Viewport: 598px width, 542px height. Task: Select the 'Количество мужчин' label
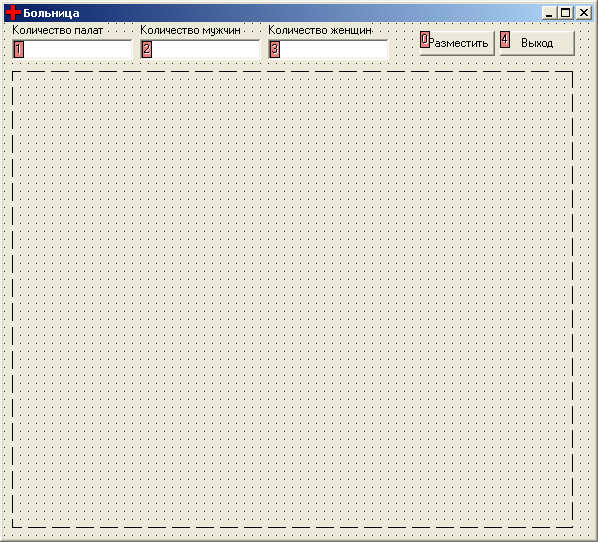tap(190, 30)
